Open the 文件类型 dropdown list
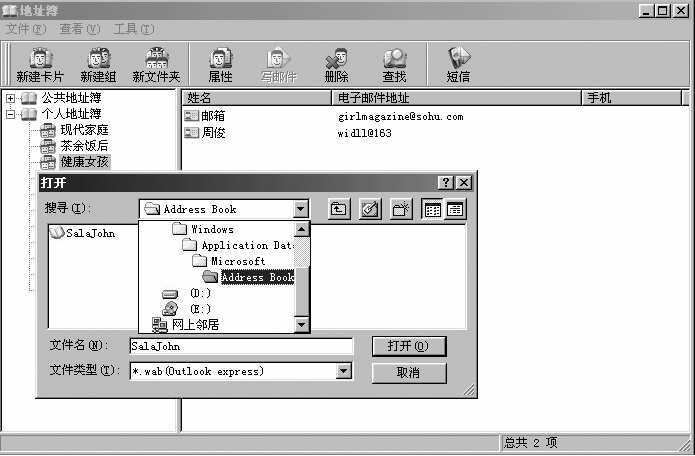This screenshot has height=456, width=695. (344, 371)
